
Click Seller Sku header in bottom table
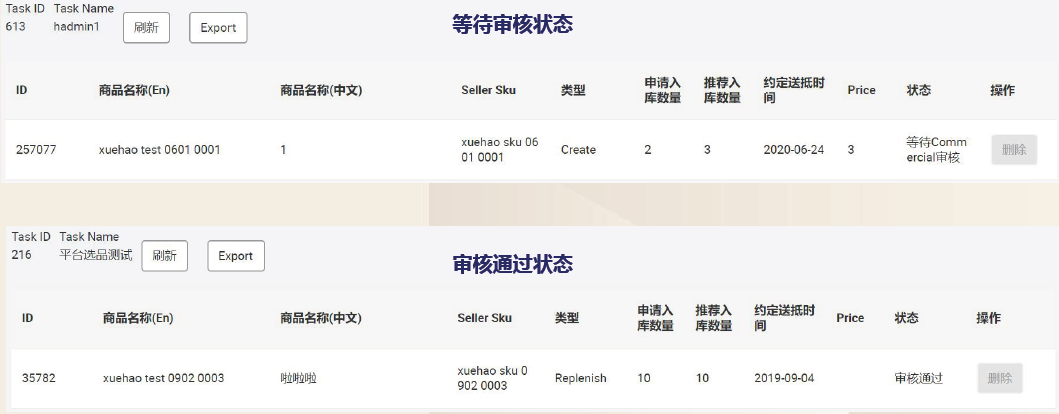[x=484, y=318]
